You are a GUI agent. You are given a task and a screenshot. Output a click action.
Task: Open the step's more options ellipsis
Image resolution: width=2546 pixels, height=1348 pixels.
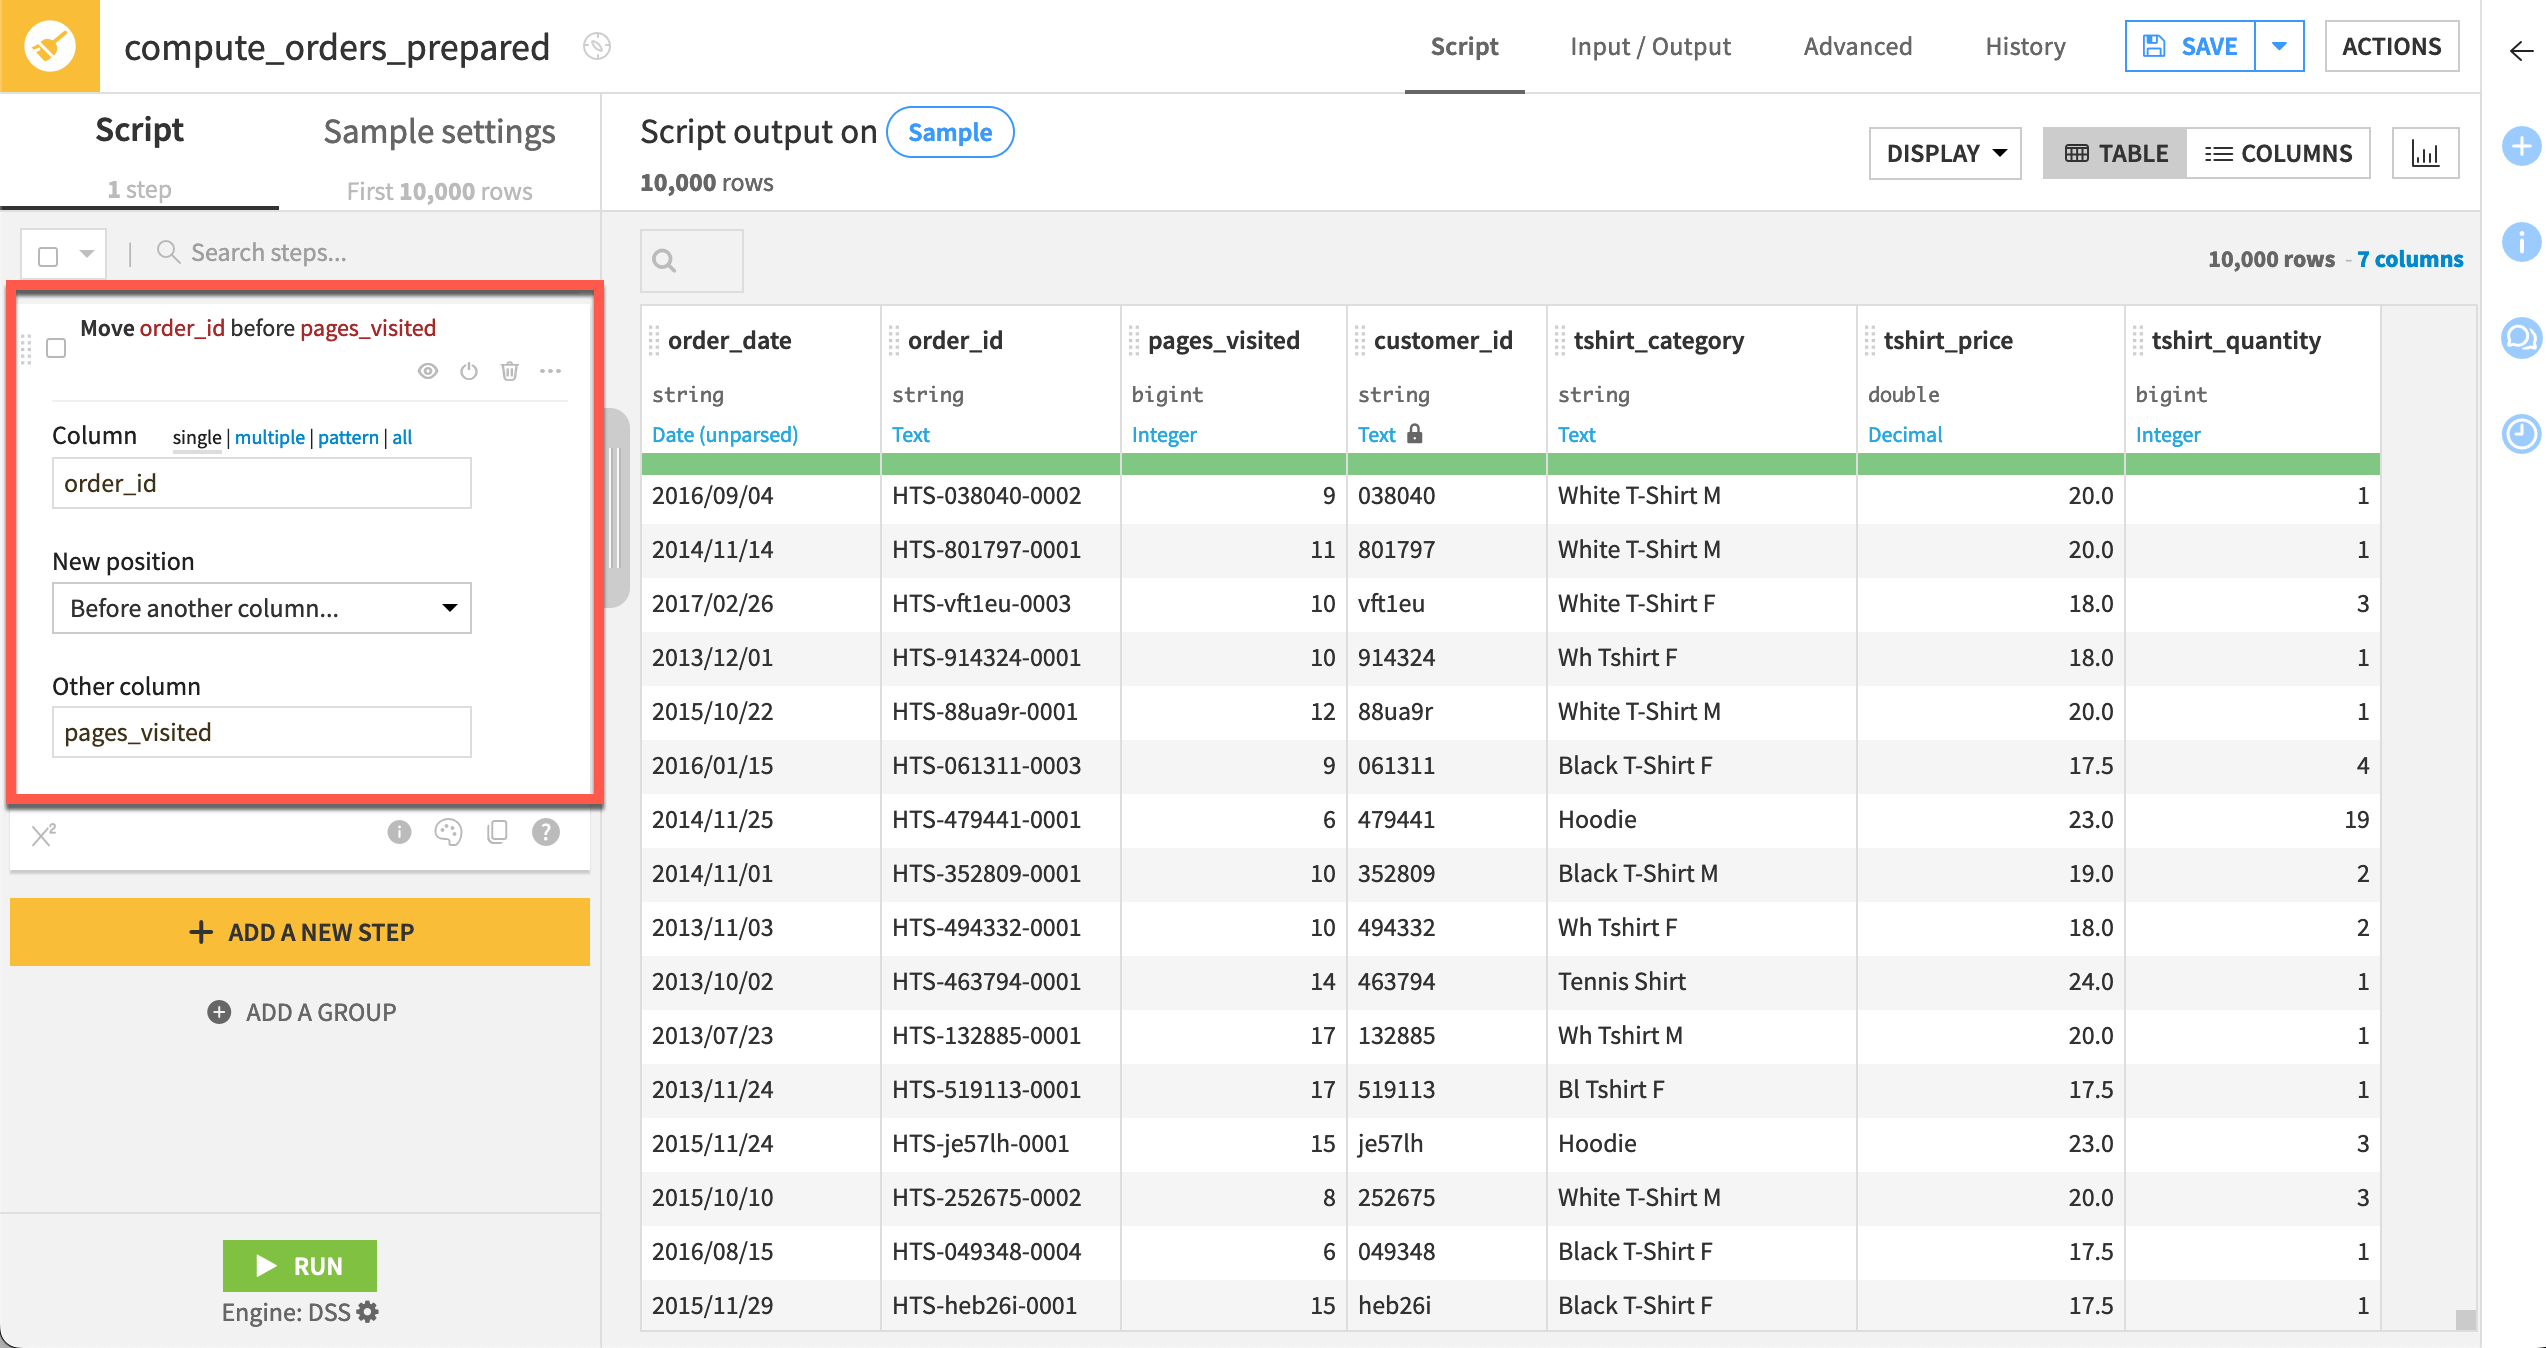(550, 371)
